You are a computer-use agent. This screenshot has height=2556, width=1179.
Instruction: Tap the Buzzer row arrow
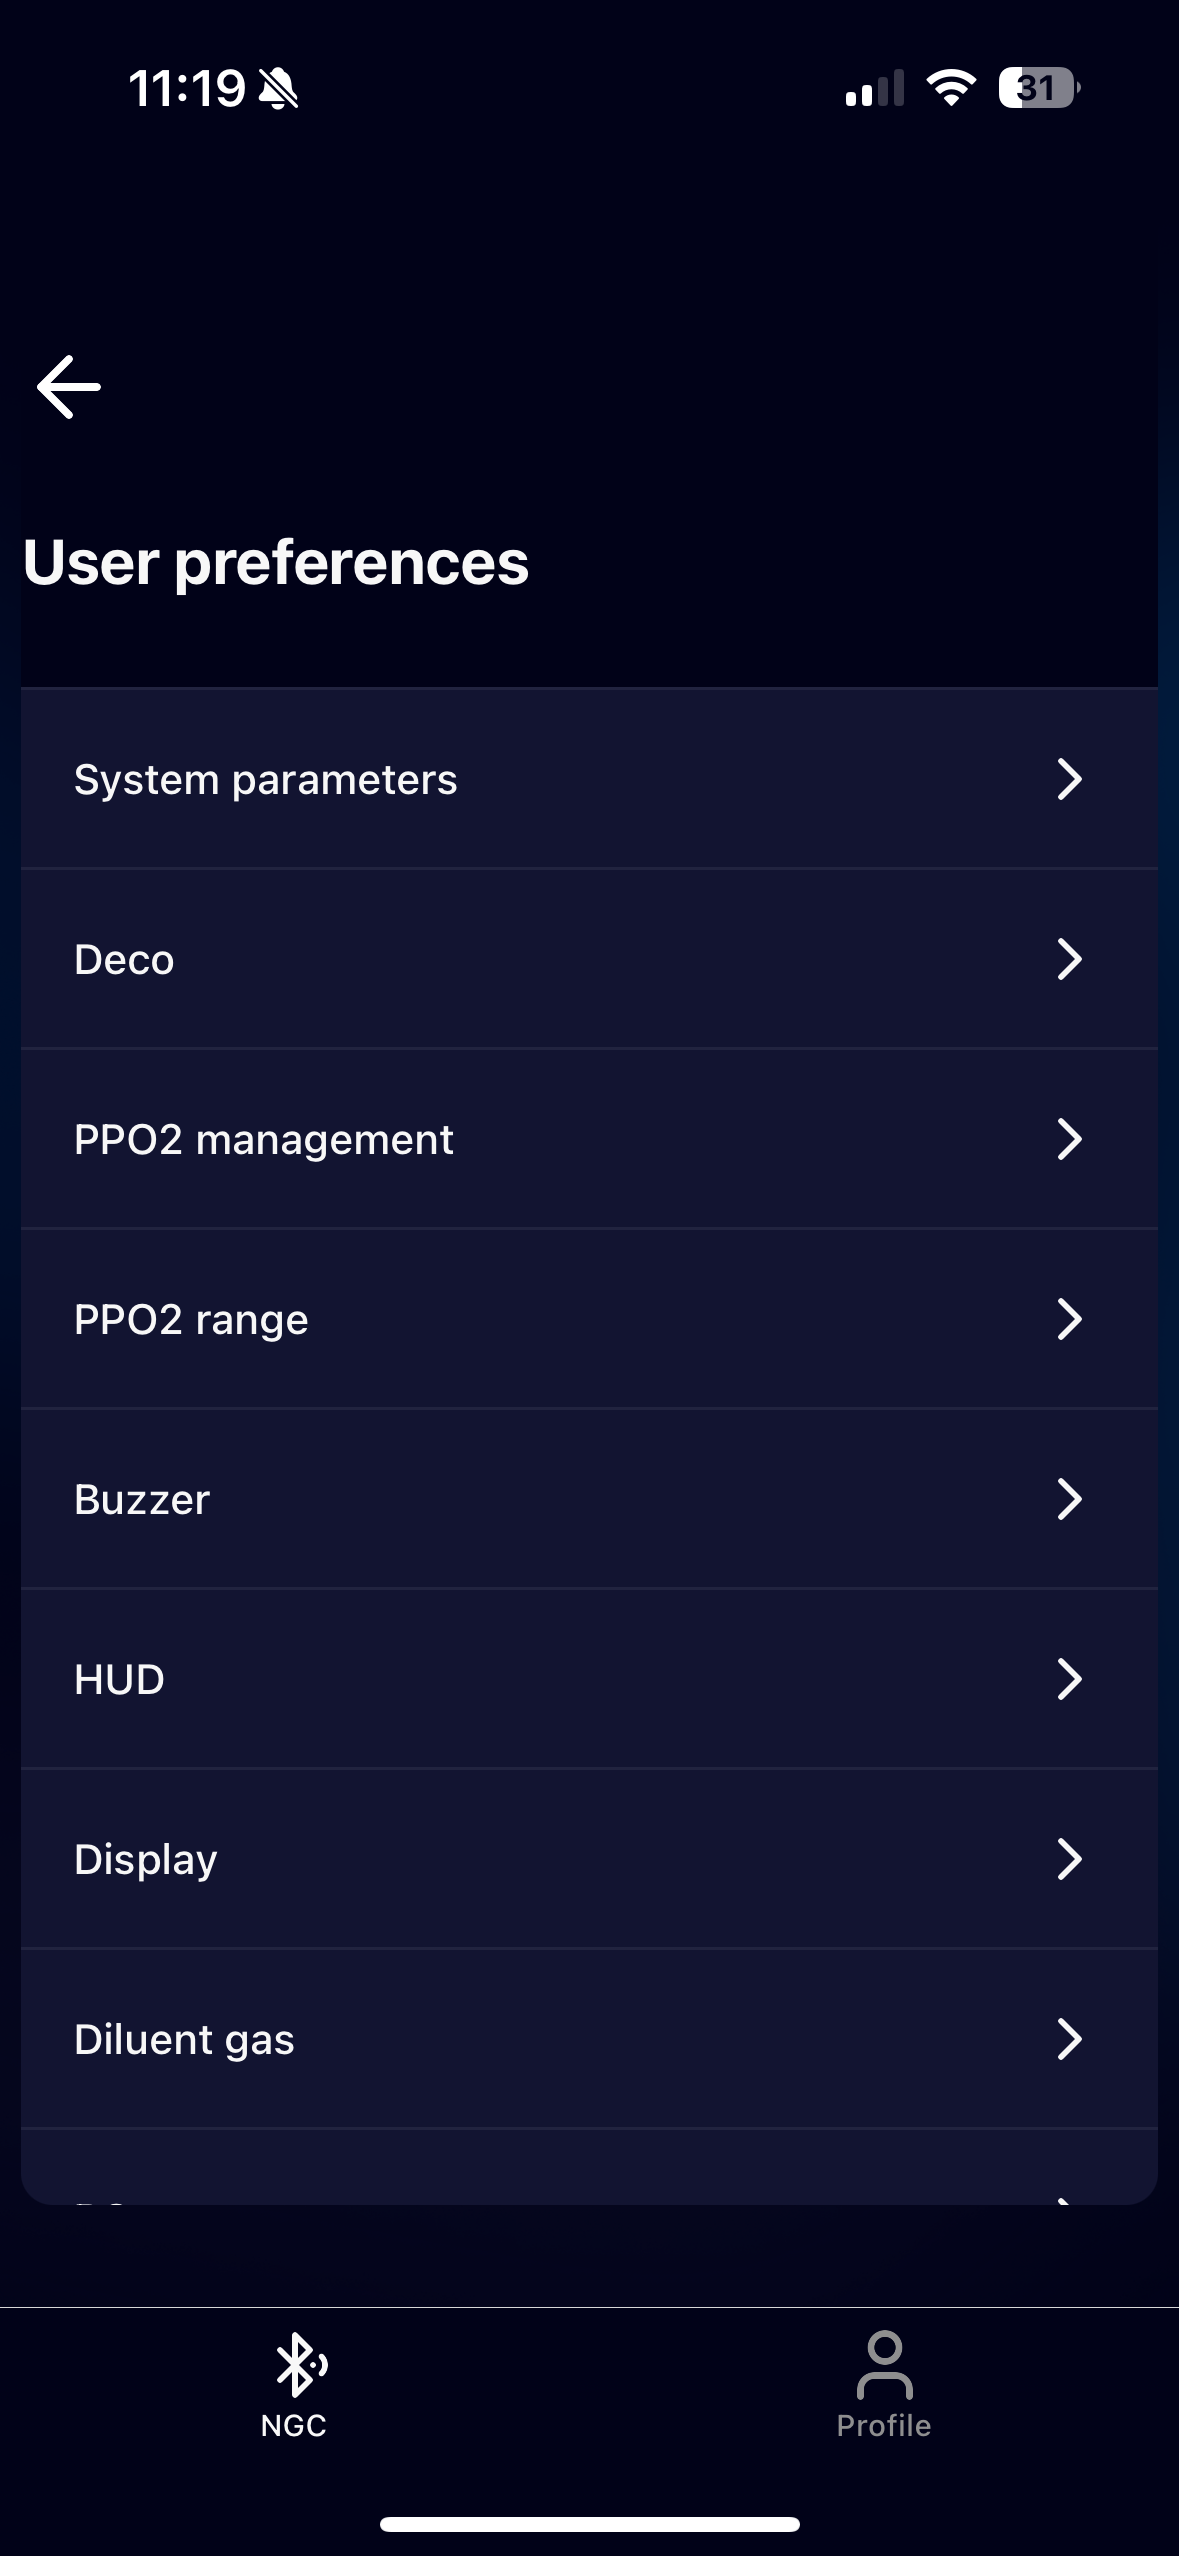(x=1069, y=1499)
